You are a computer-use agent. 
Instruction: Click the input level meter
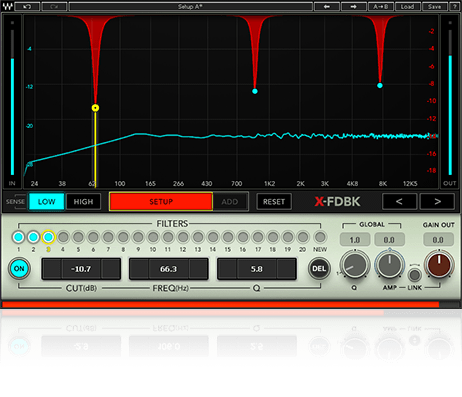(x=12, y=103)
